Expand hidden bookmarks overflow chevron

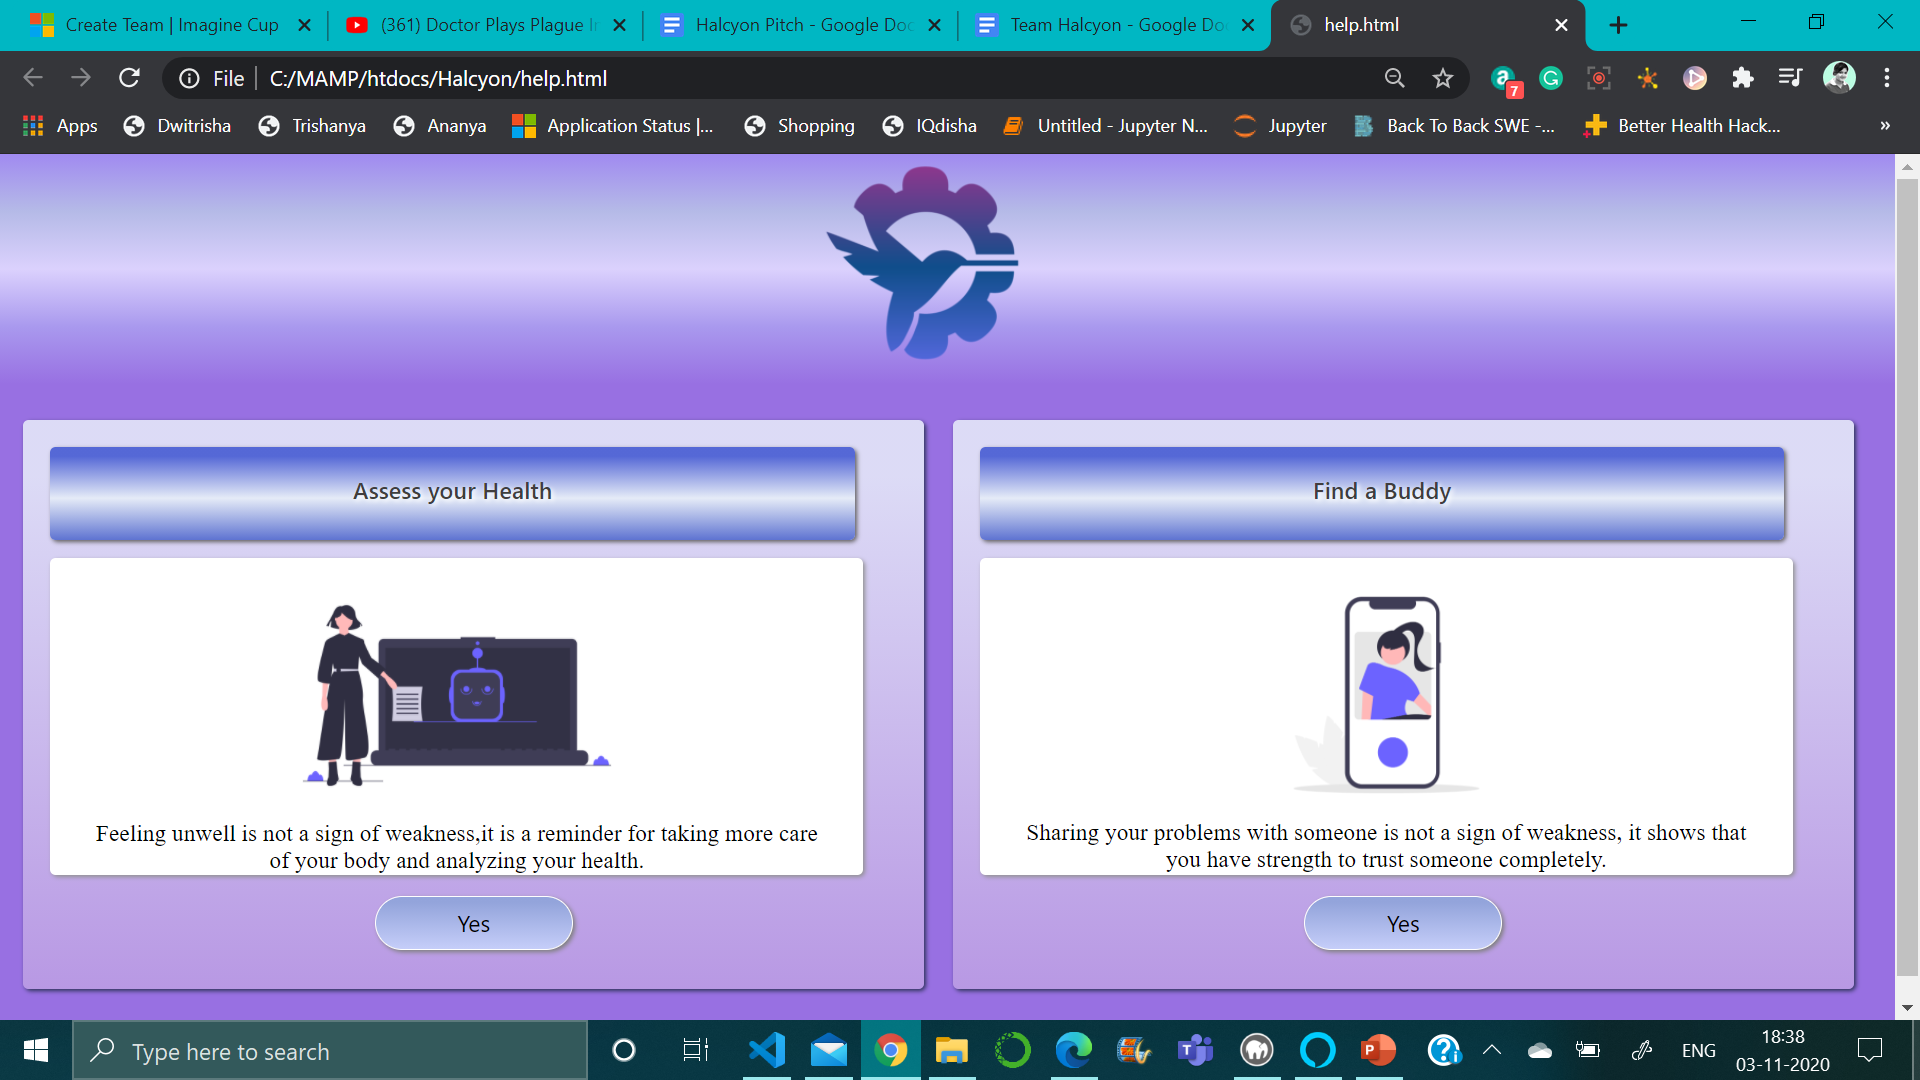(x=1885, y=126)
